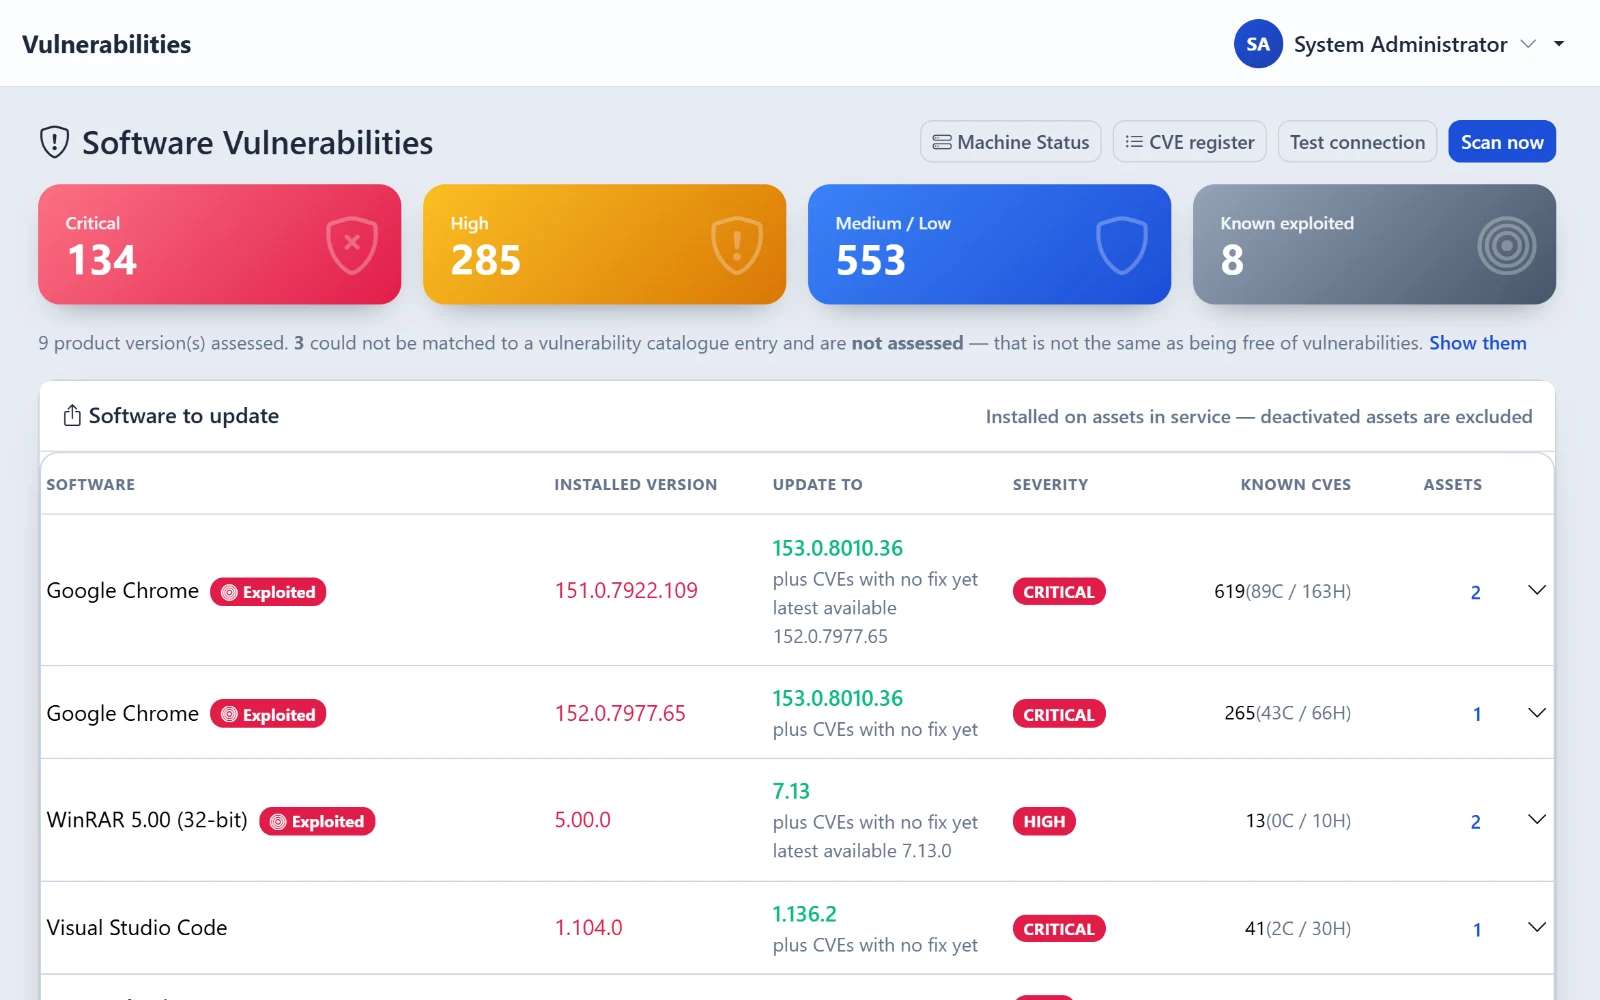Click the KNOWN CVES column header

[x=1296, y=485]
